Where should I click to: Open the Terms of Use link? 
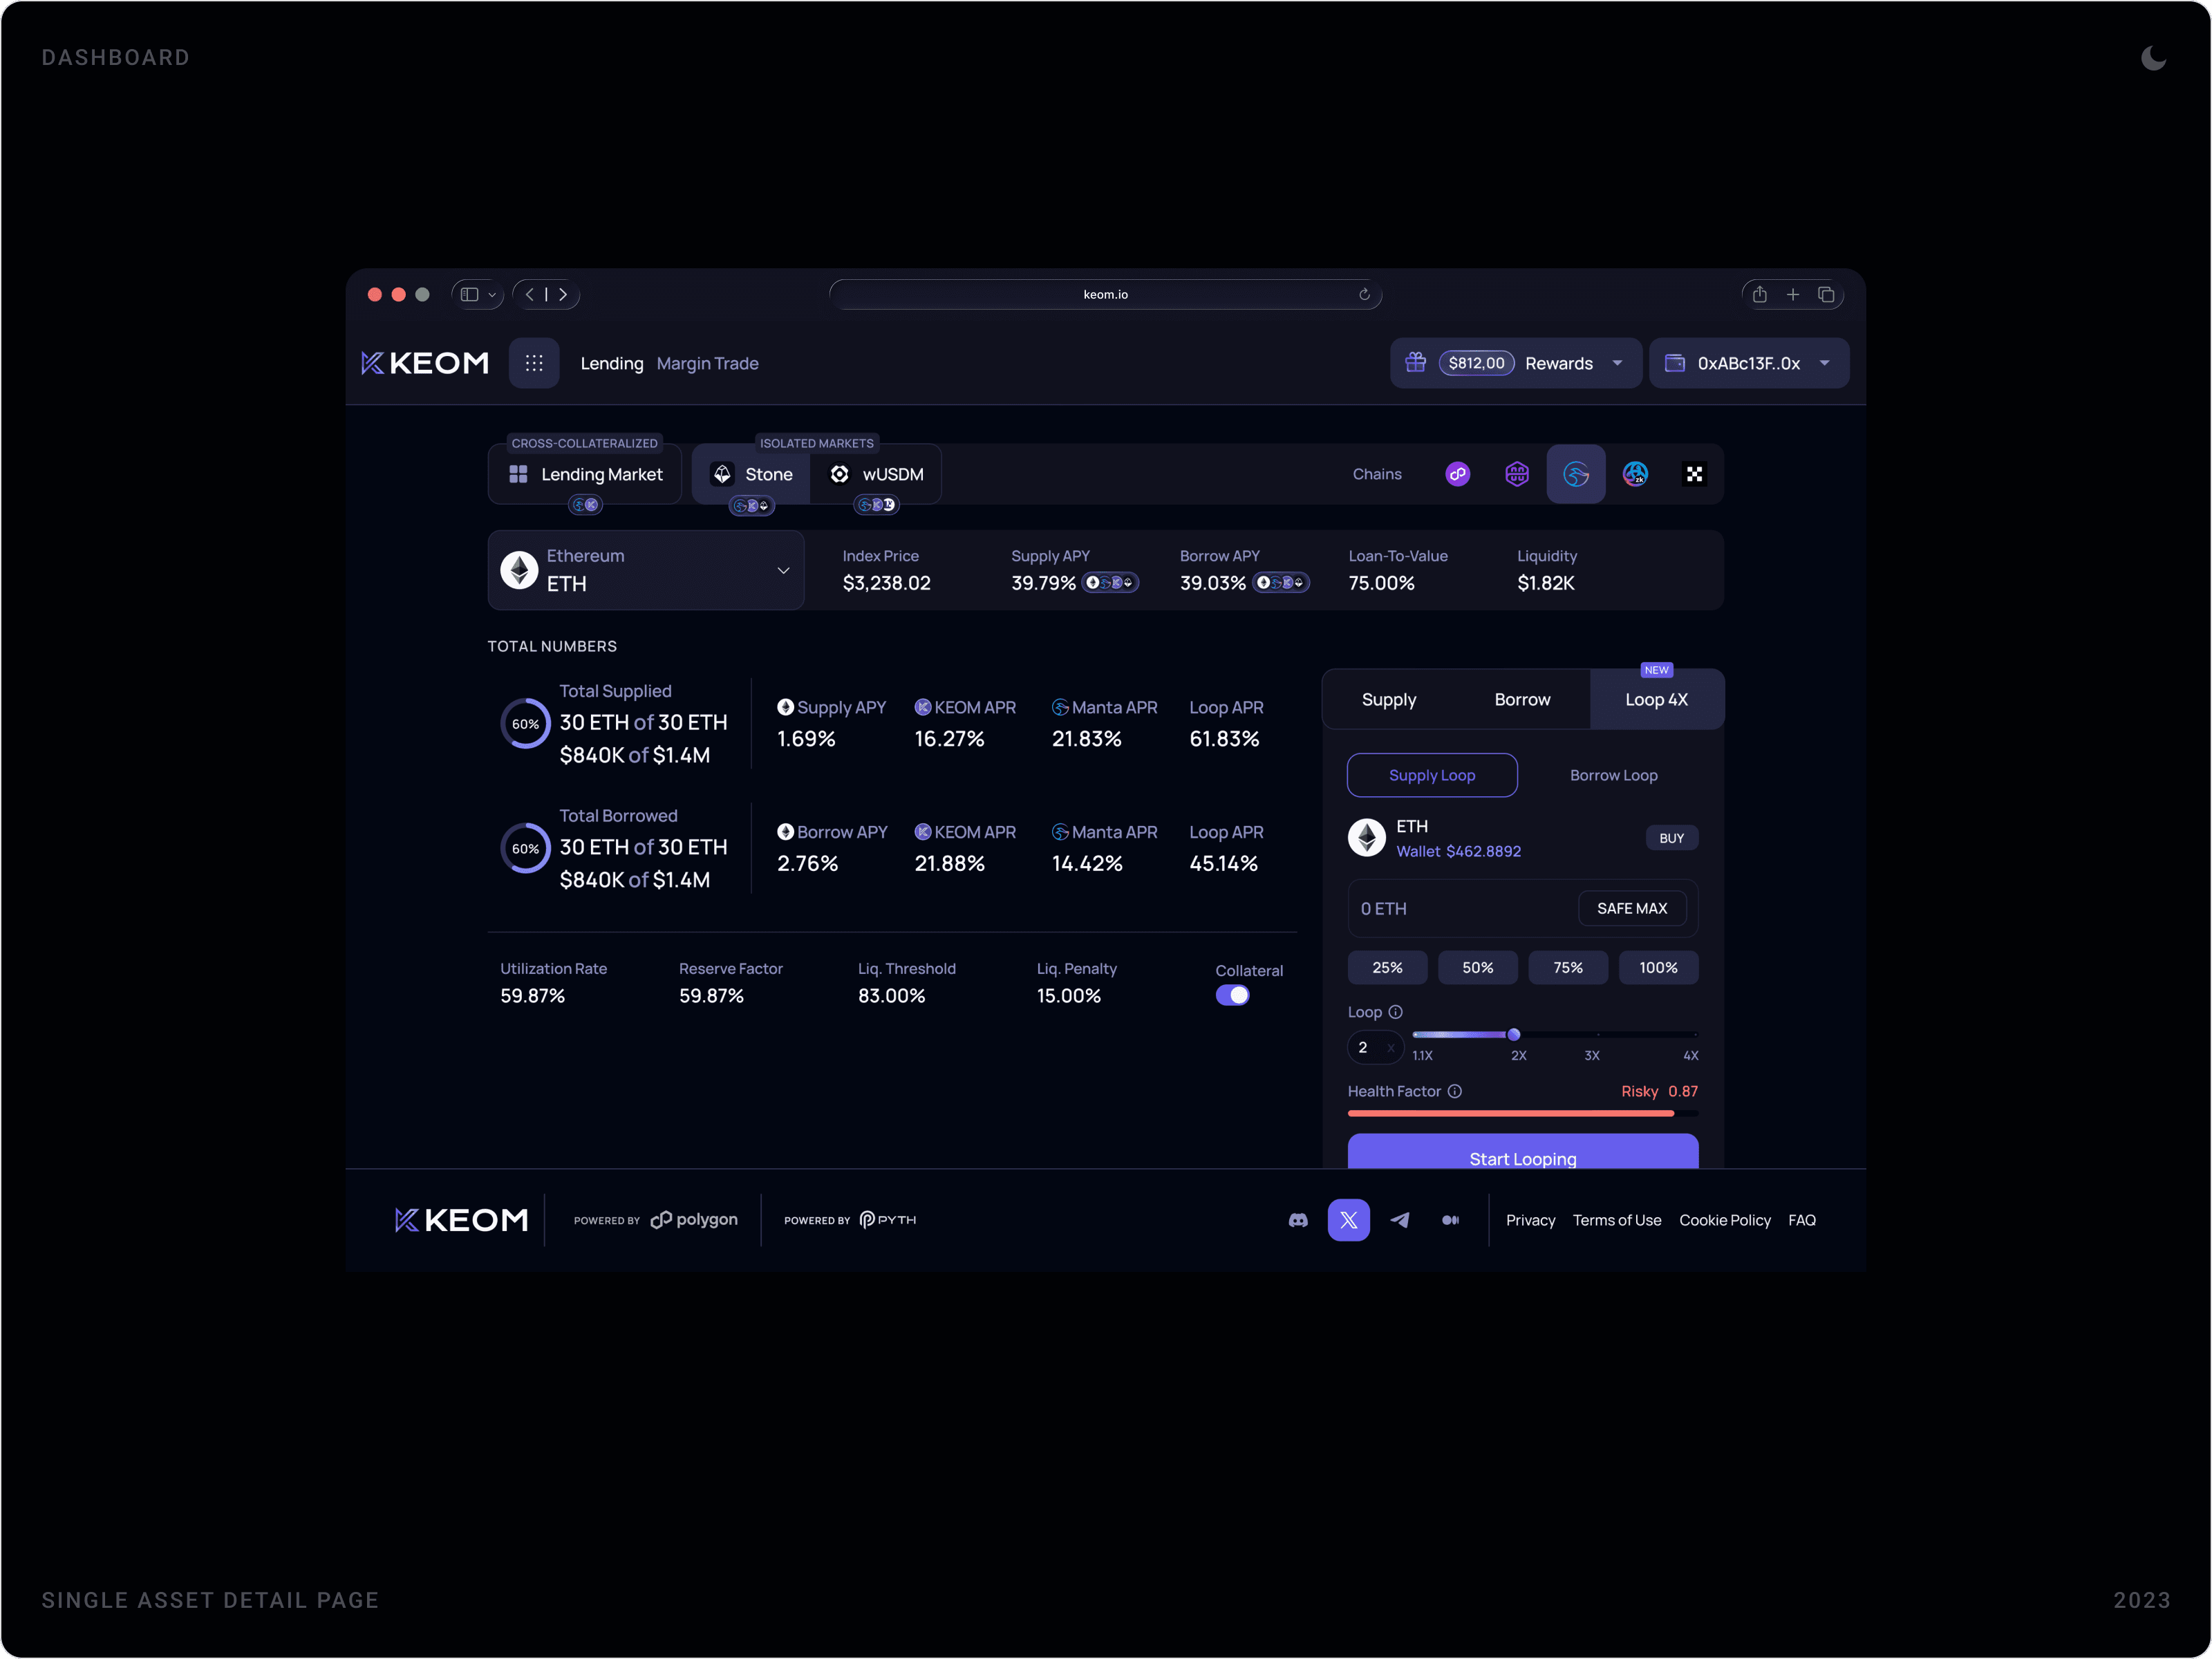[1617, 1220]
